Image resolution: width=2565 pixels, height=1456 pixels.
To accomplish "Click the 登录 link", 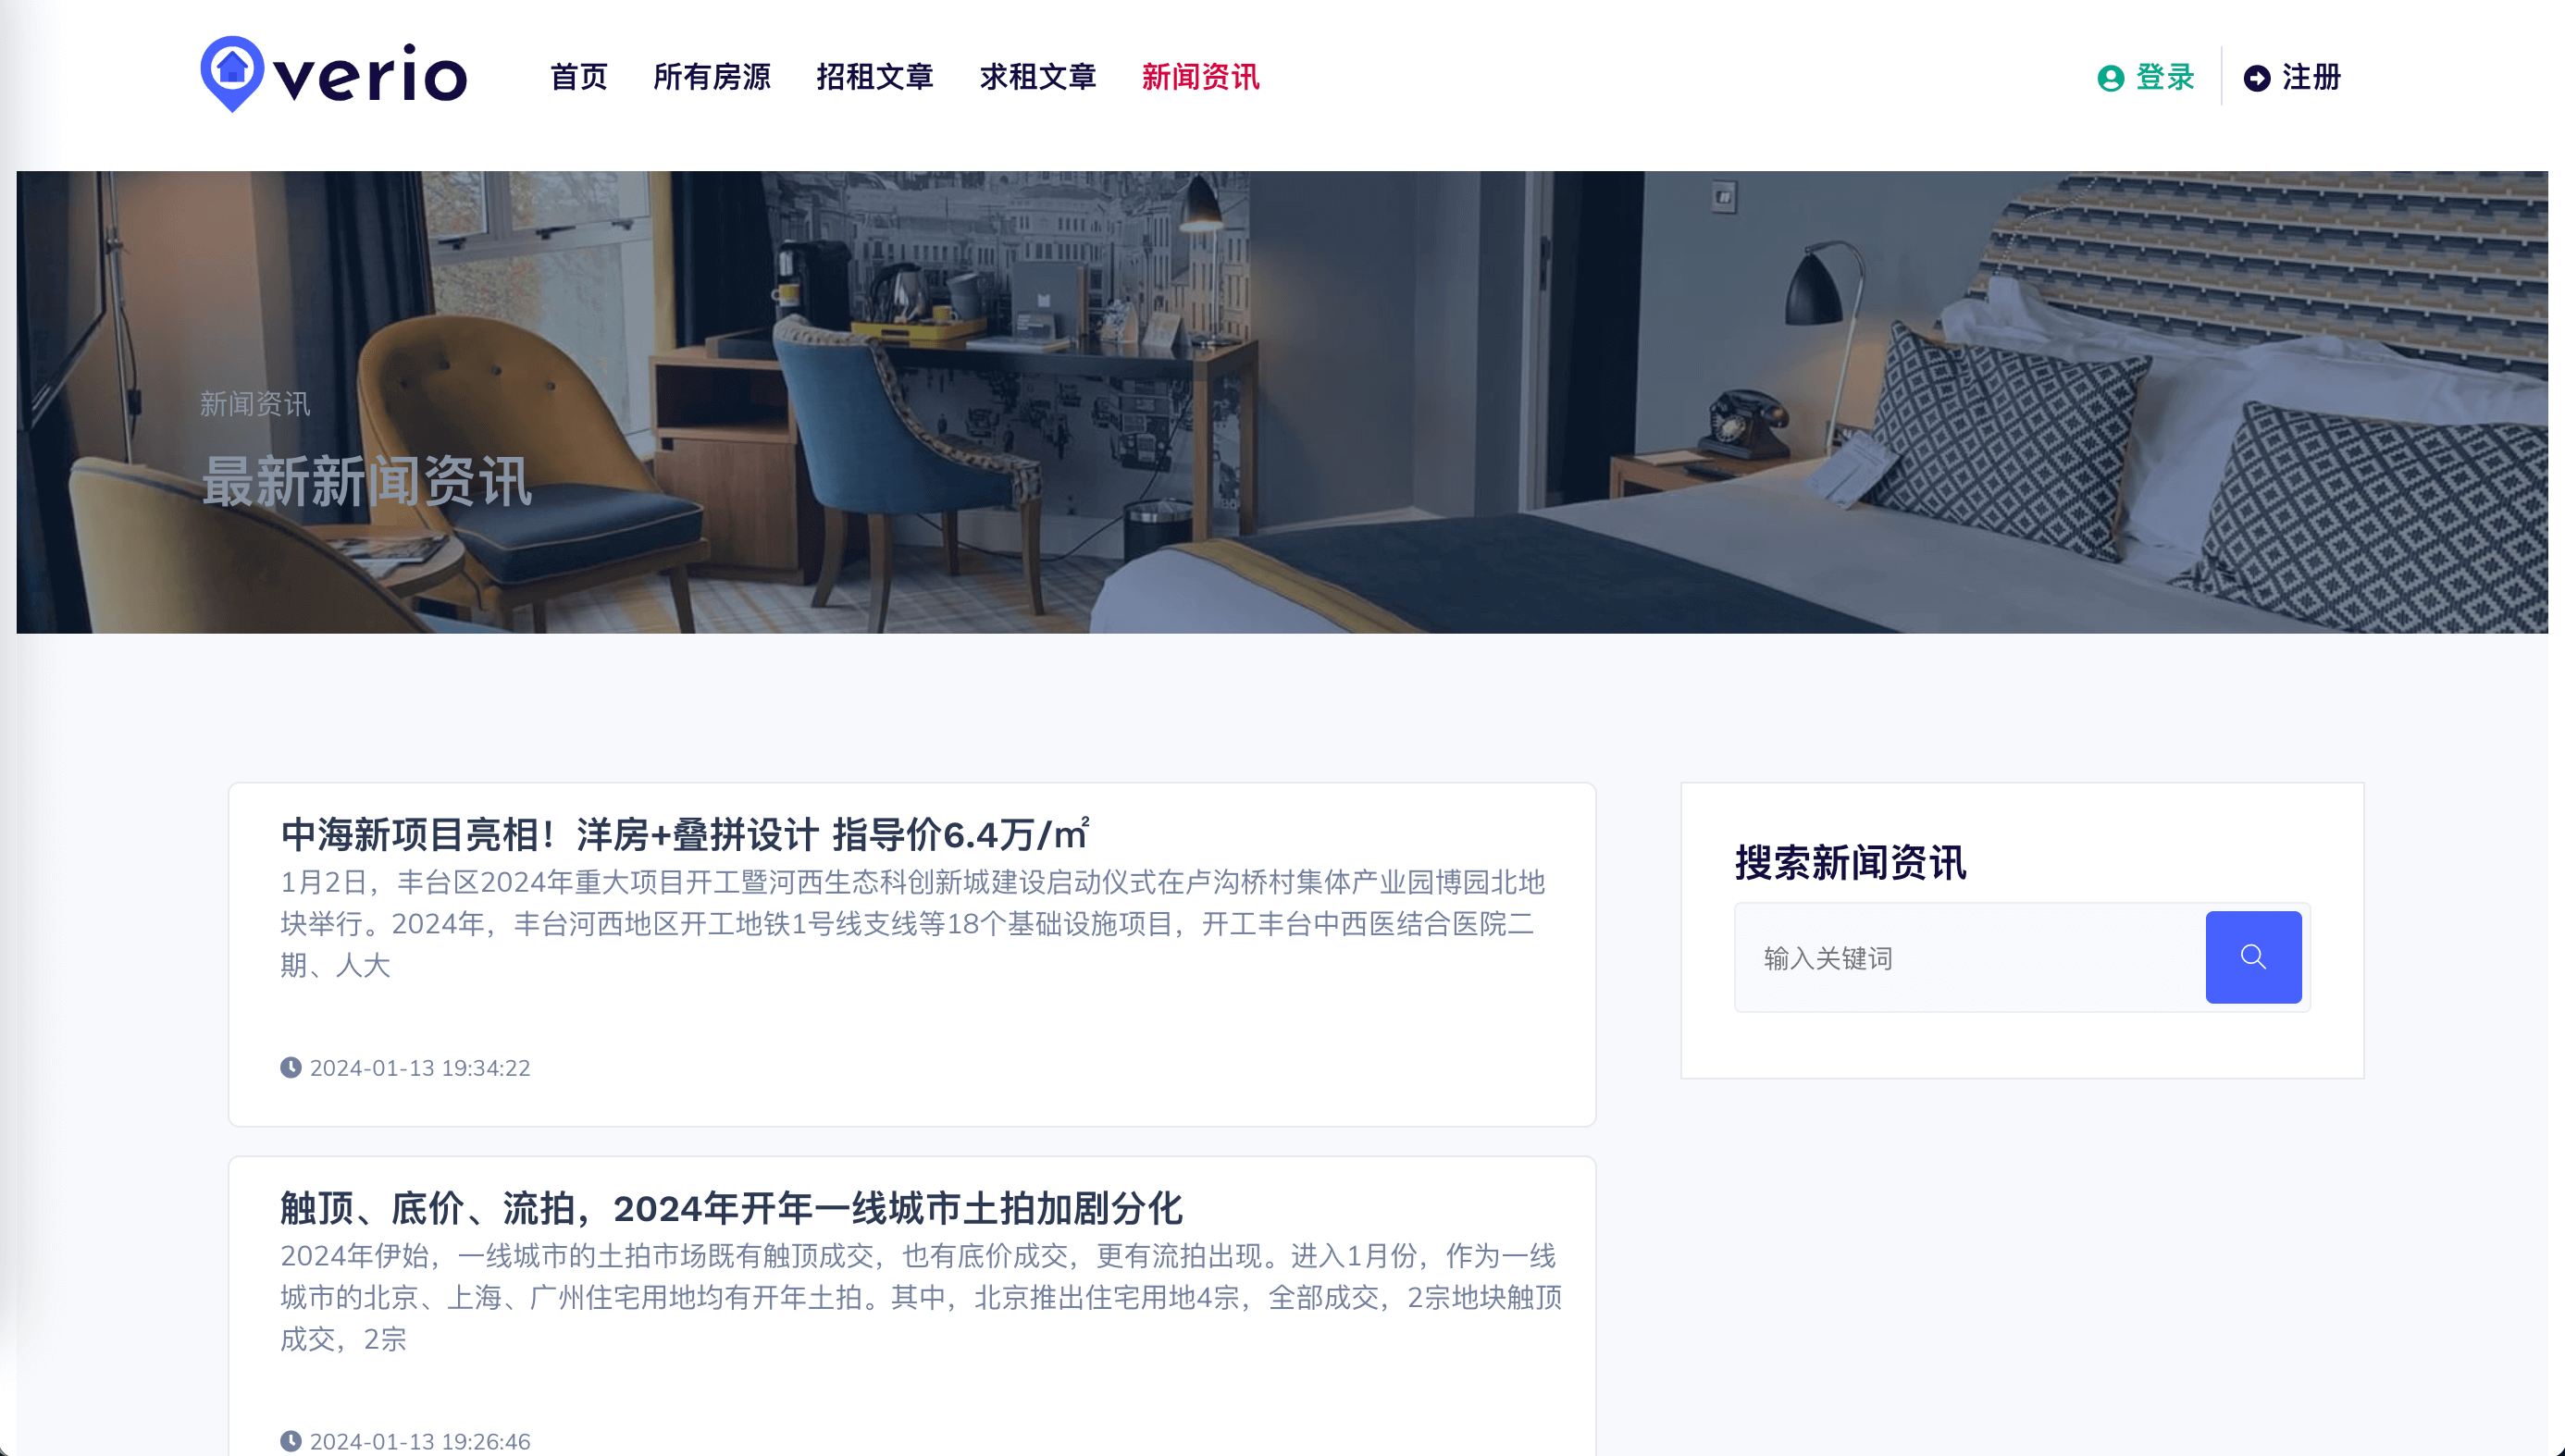I will point(2165,77).
